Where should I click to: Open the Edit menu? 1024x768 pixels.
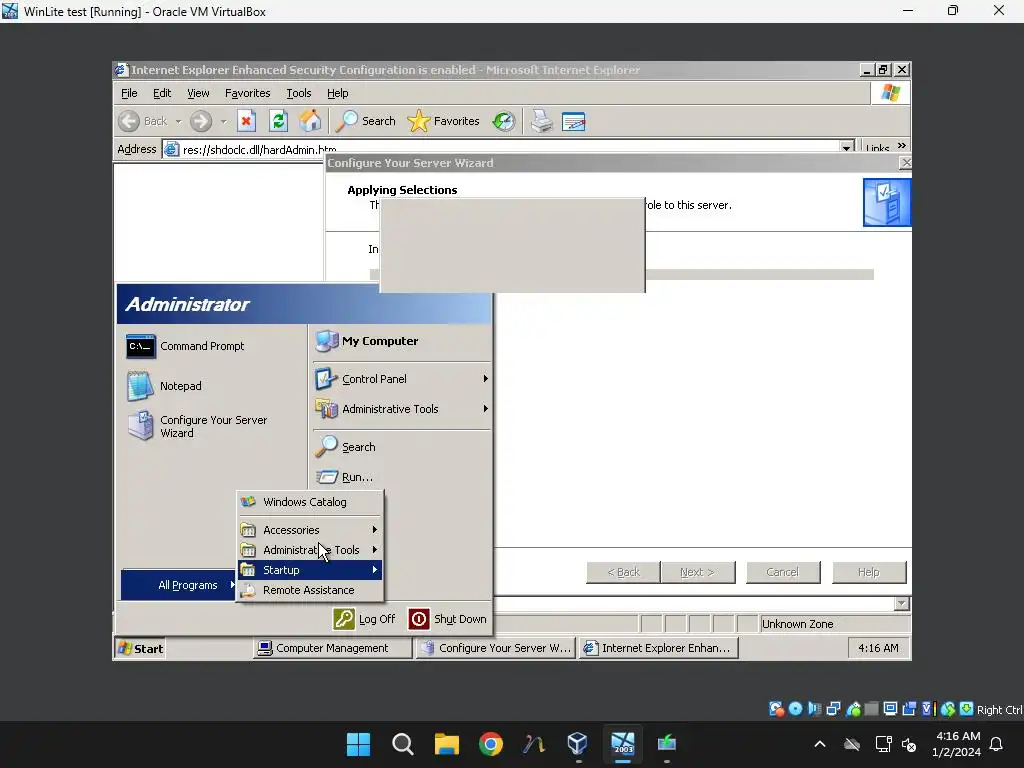coord(162,93)
